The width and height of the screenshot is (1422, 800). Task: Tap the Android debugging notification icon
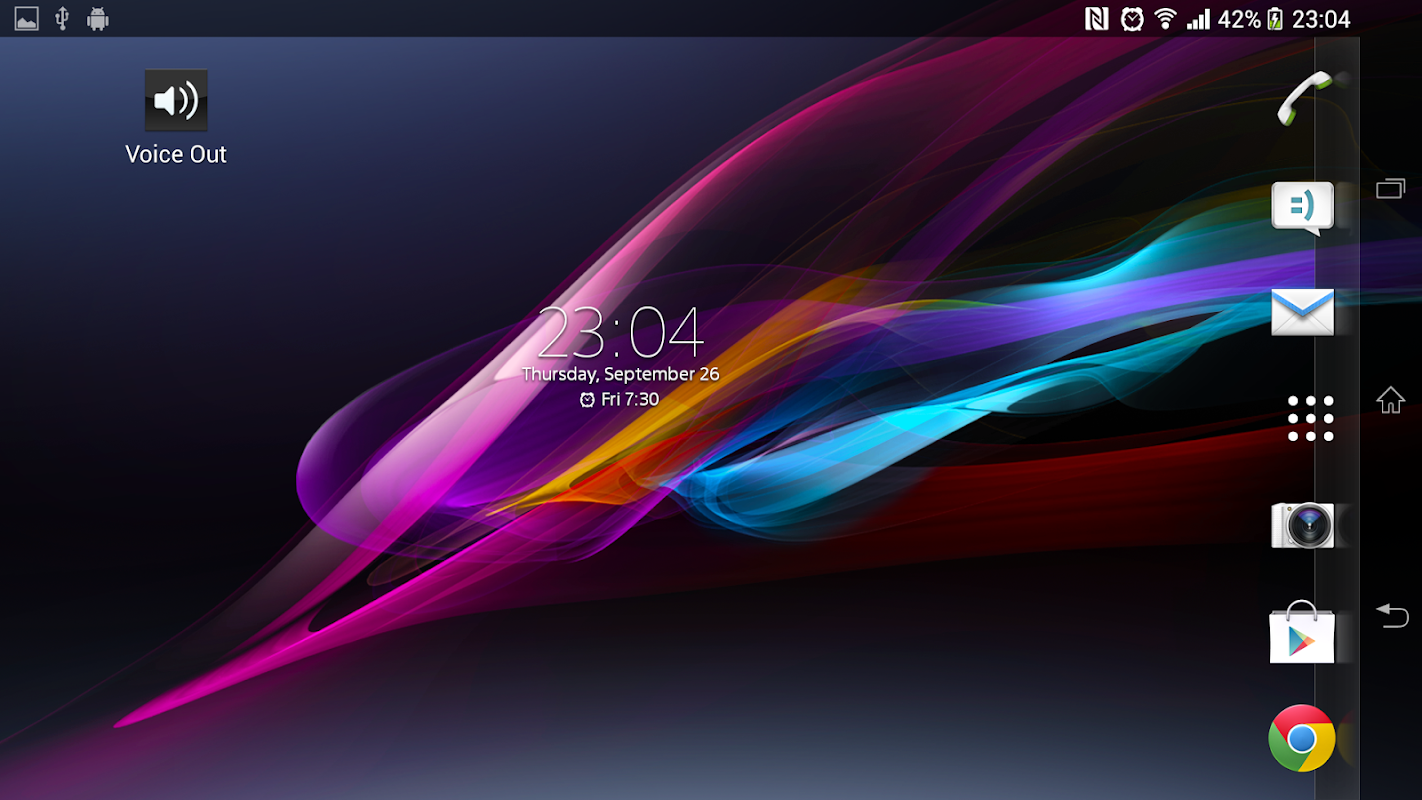pos(98,19)
